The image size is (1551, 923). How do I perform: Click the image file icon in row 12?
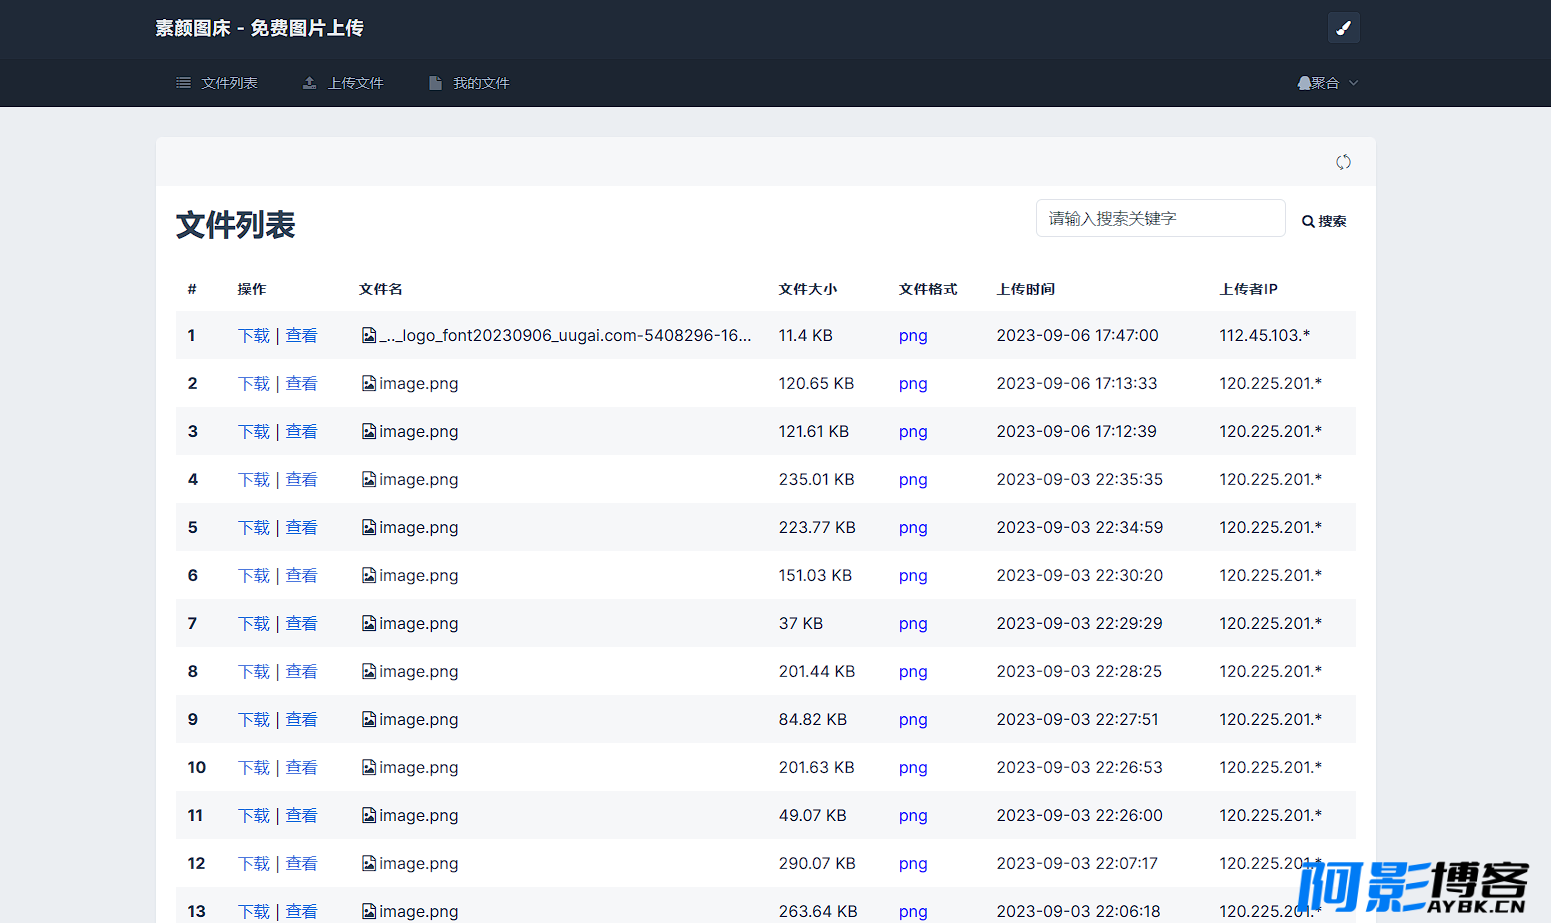tap(369, 863)
